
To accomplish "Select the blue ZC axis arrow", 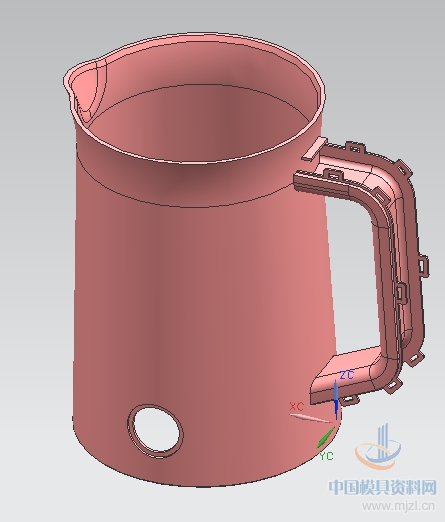I will coord(336,399).
